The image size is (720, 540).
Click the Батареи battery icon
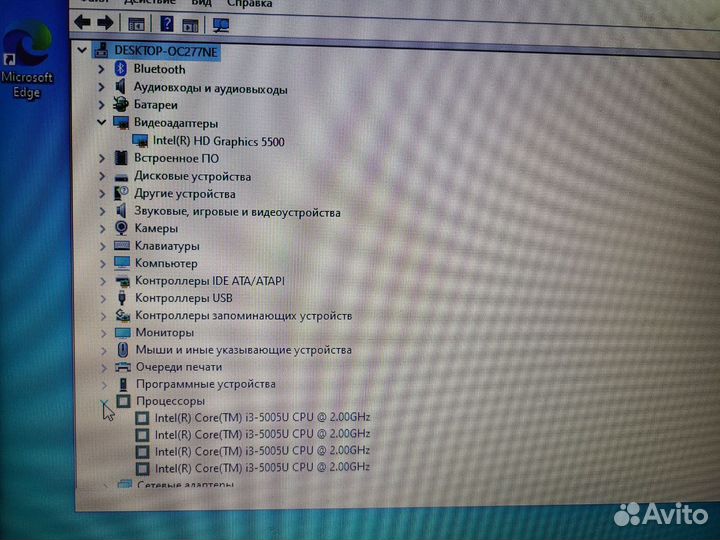(121, 104)
